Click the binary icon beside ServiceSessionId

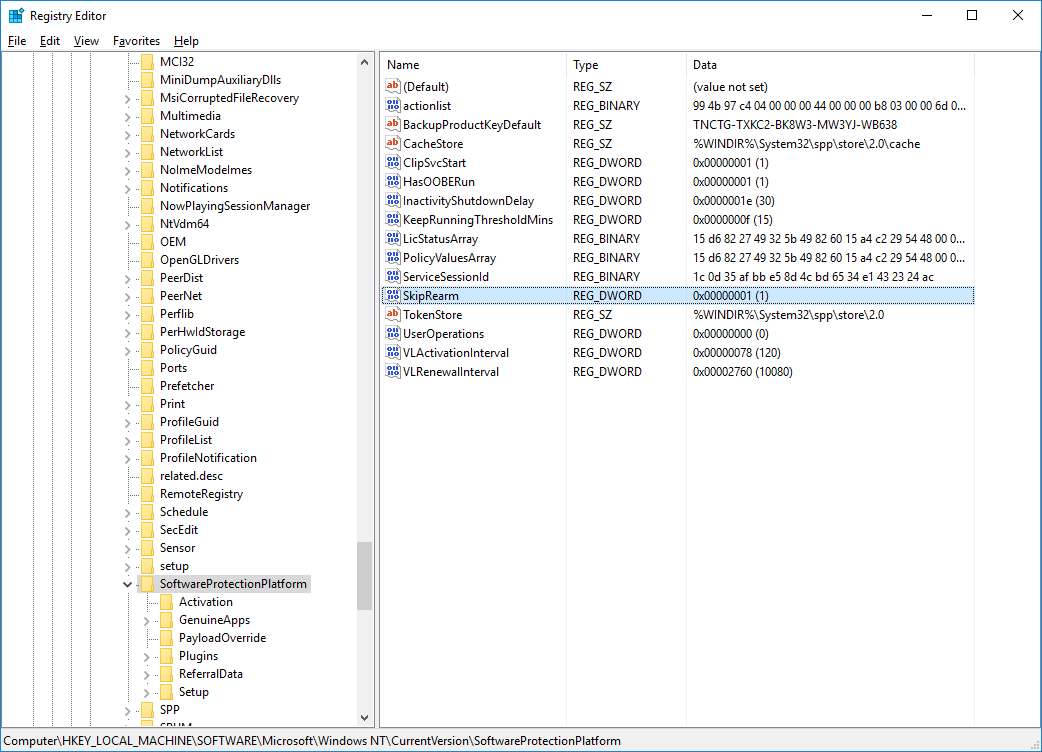coord(393,276)
